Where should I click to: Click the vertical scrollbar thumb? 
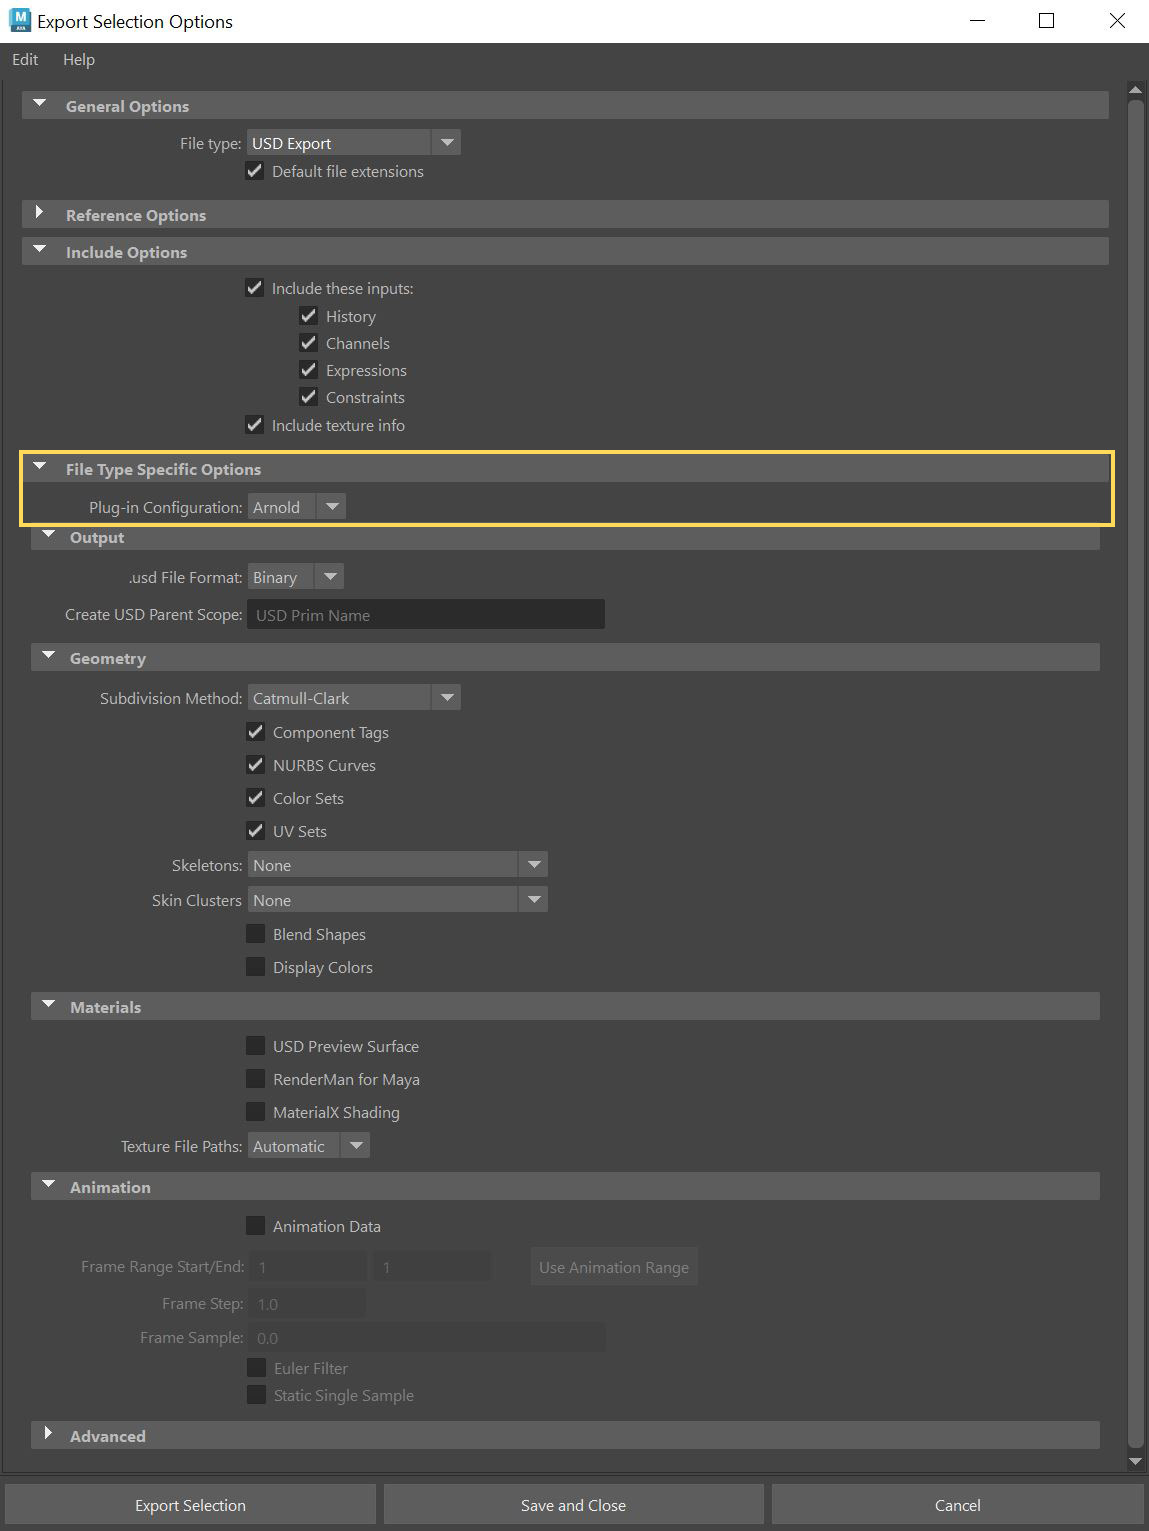pyautogui.click(x=1135, y=773)
